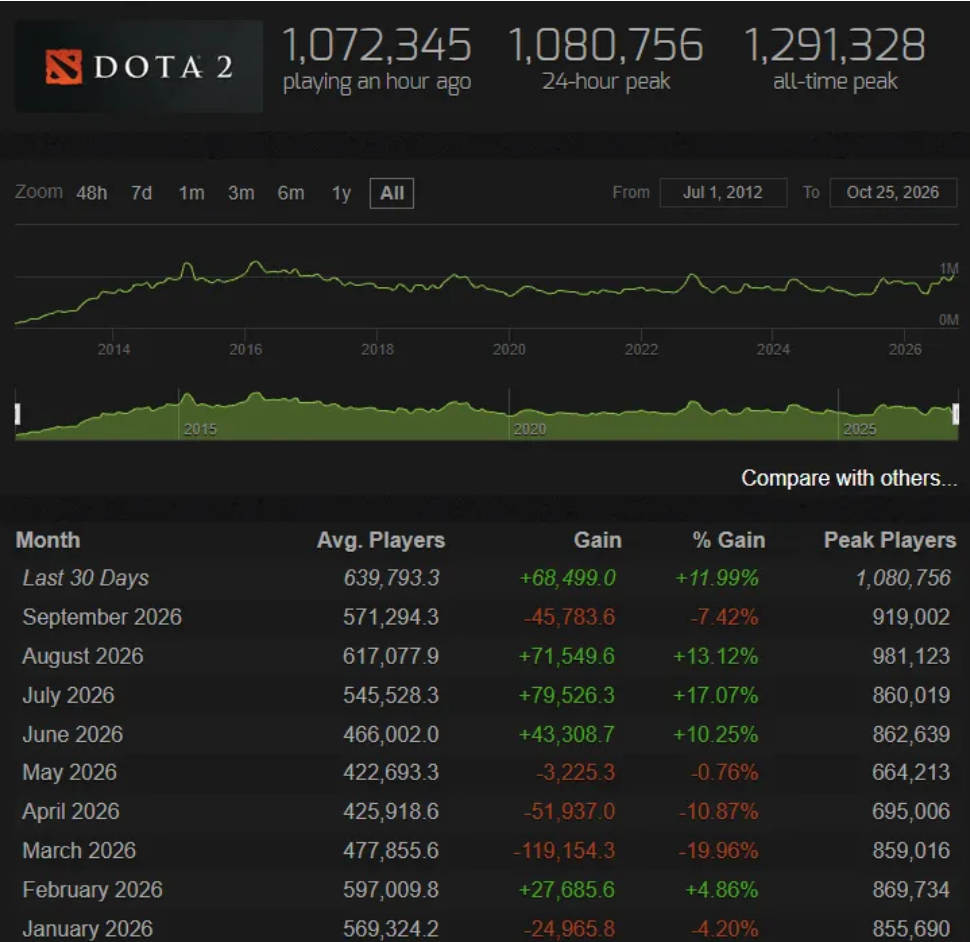Image resolution: width=970 pixels, height=942 pixels.
Task: Click the 2015 marker in navigator chart
Action: [x=200, y=429]
